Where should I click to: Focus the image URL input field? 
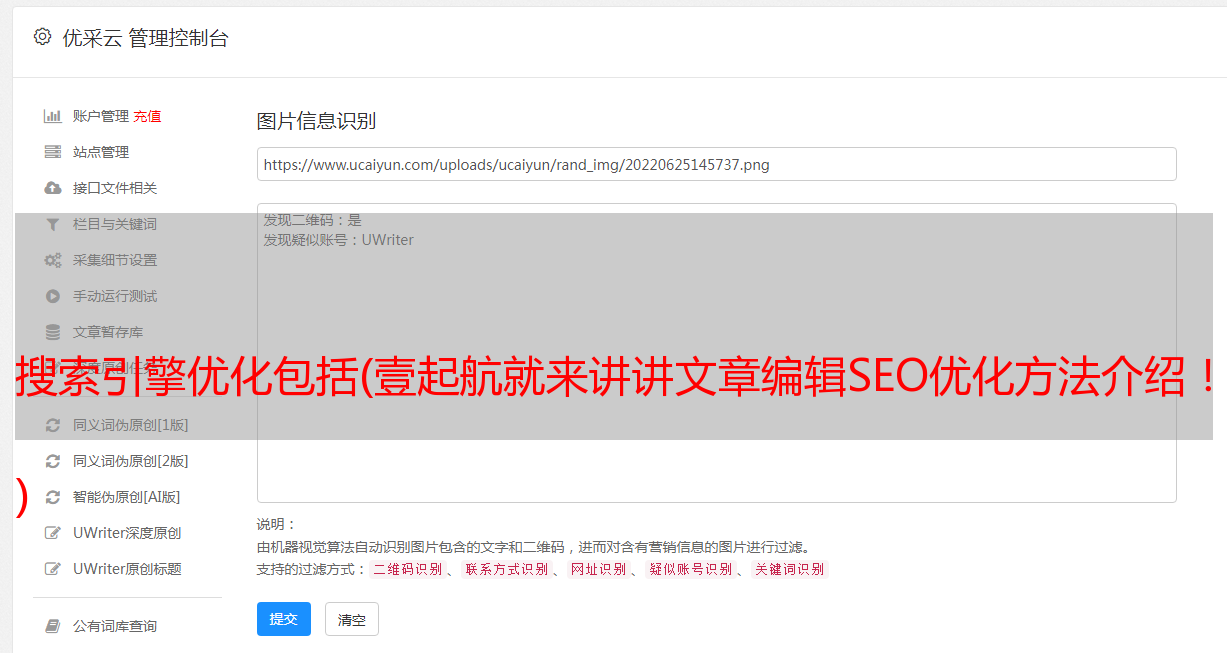(x=716, y=164)
